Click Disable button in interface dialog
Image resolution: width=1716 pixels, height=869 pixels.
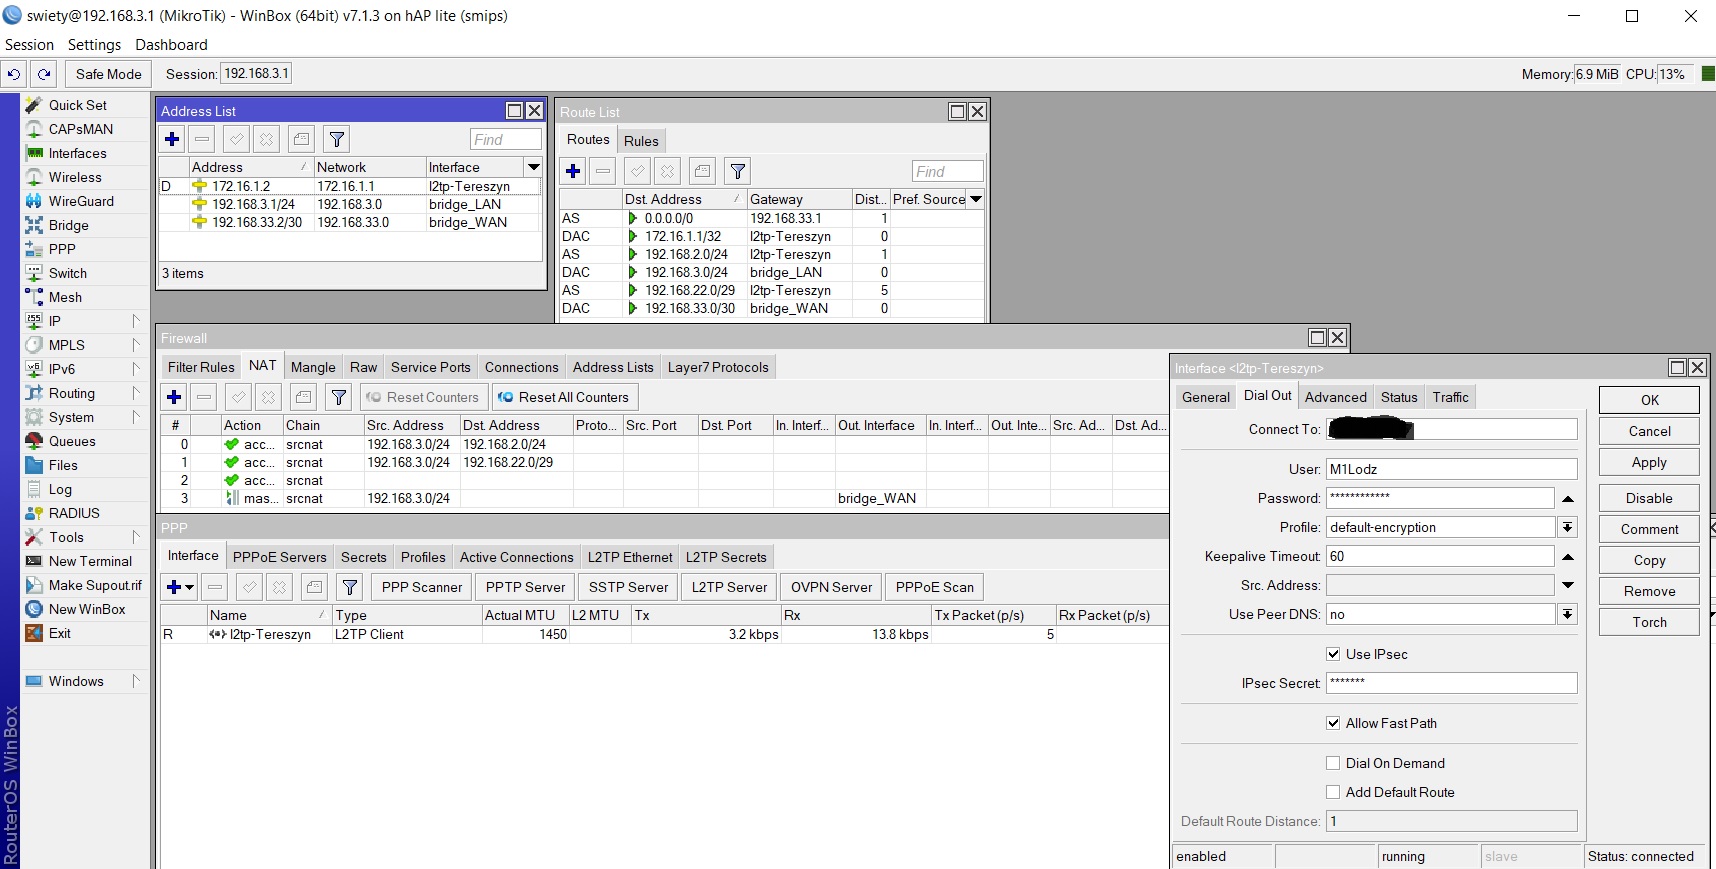pyautogui.click(x=1649, y=498)
